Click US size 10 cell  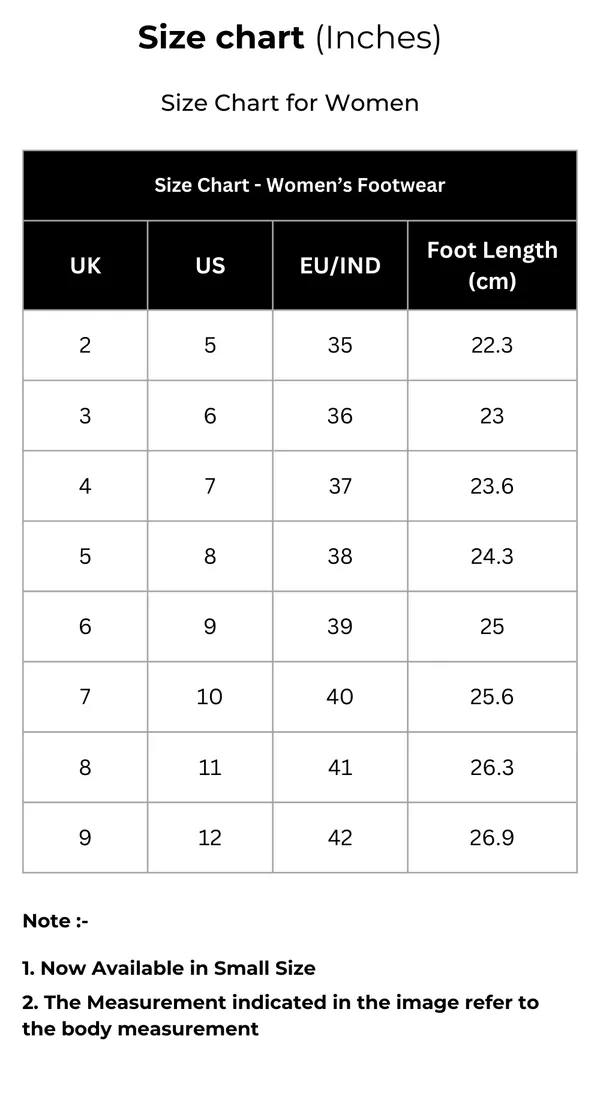coord(210,697)
